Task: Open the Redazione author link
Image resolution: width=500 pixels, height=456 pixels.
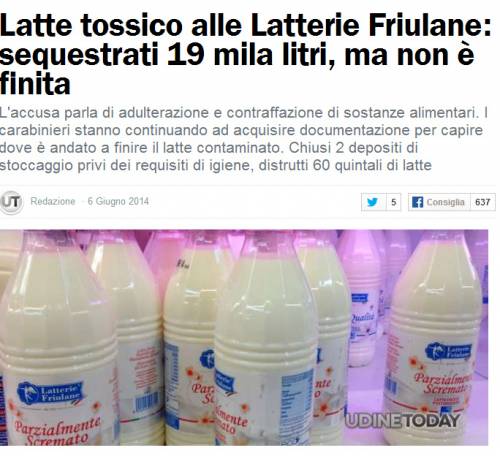Action: point(53,201)
